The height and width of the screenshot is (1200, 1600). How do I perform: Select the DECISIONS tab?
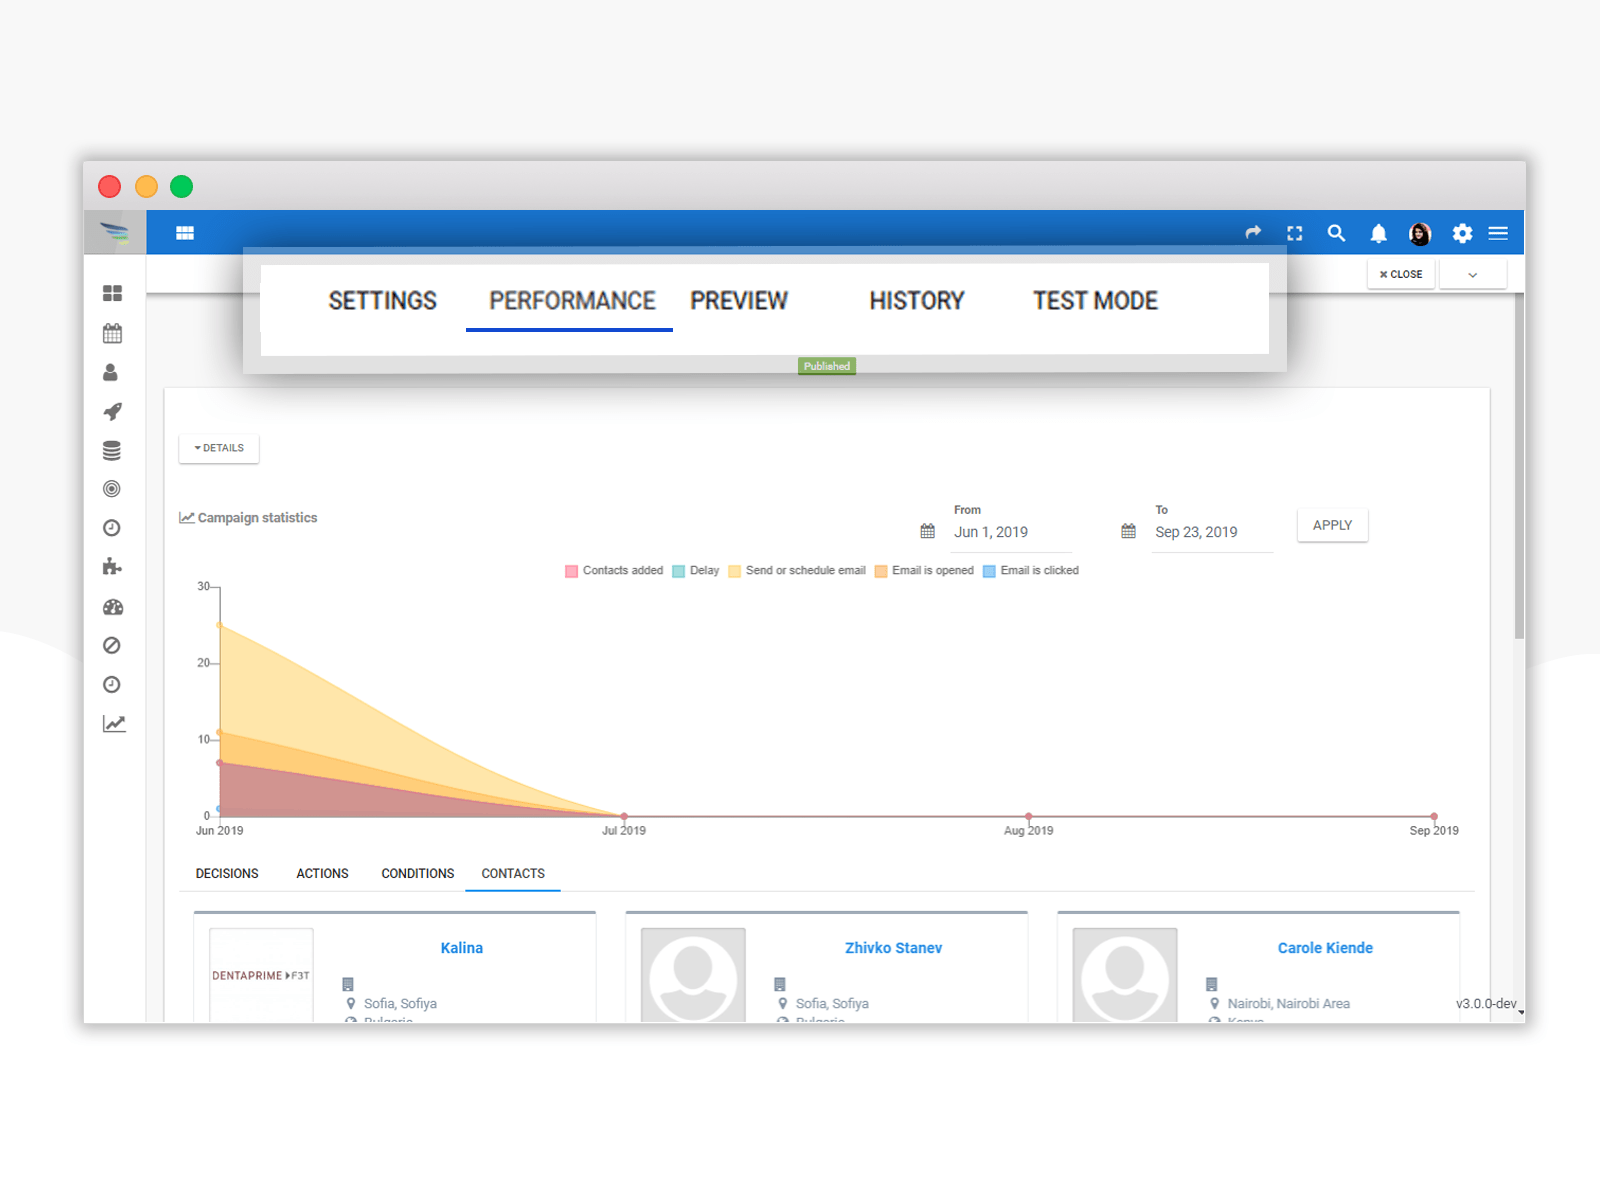click(227, 874)
